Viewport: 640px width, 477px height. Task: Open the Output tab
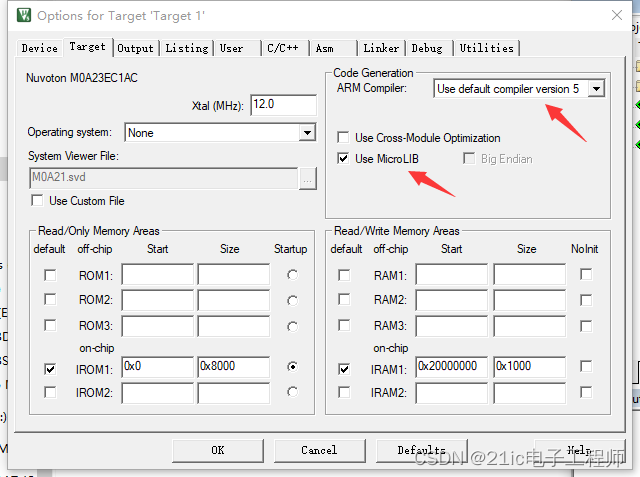(136, 48)
